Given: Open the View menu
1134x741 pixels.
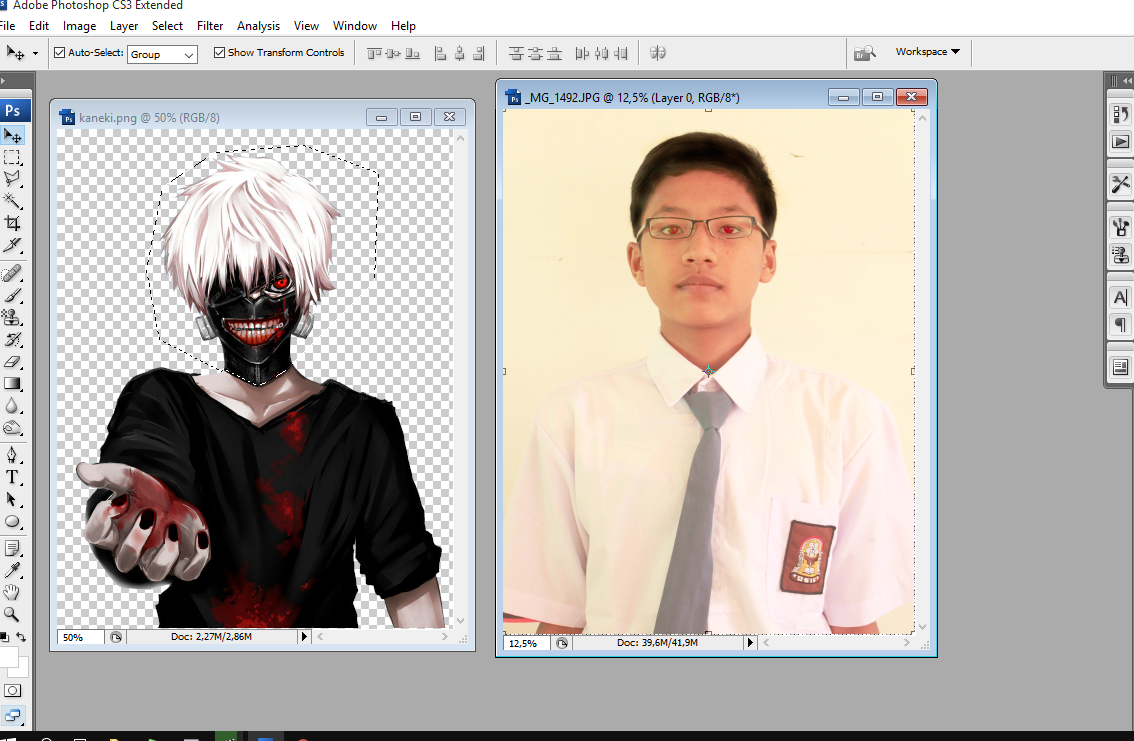Looking at the screenshot, I should 306,25.
